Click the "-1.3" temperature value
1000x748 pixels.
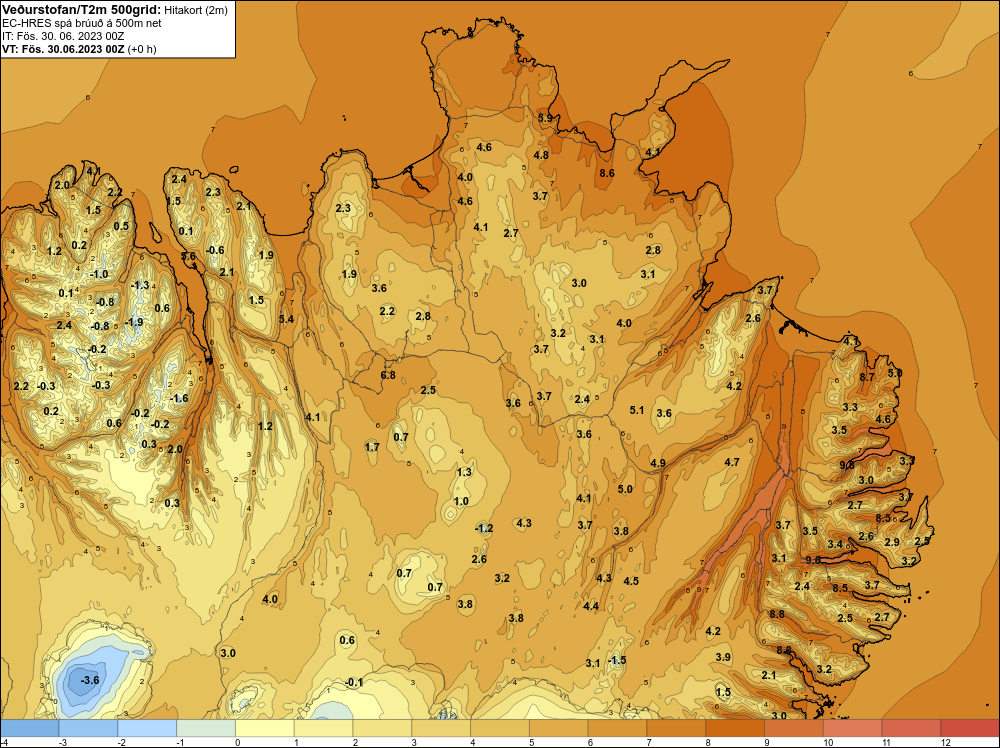[x=140, y=285]
